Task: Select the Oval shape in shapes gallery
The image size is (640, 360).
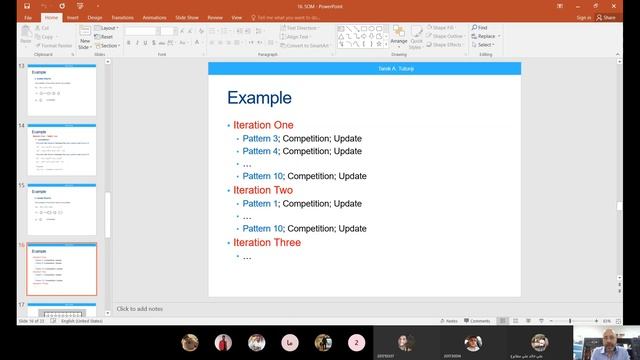Action: click(x=371, y=29)
